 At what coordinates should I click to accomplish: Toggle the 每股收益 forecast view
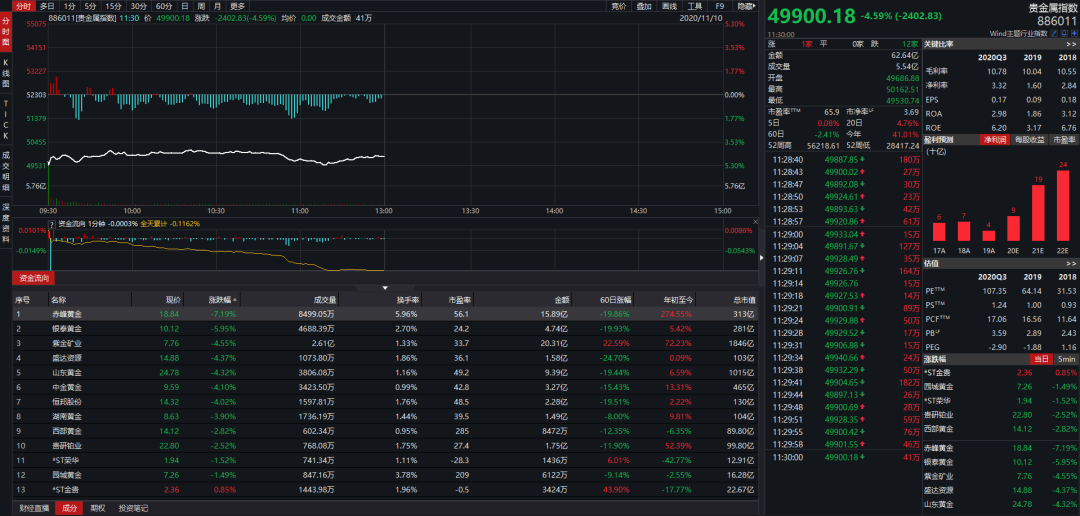pos(1031,140)
